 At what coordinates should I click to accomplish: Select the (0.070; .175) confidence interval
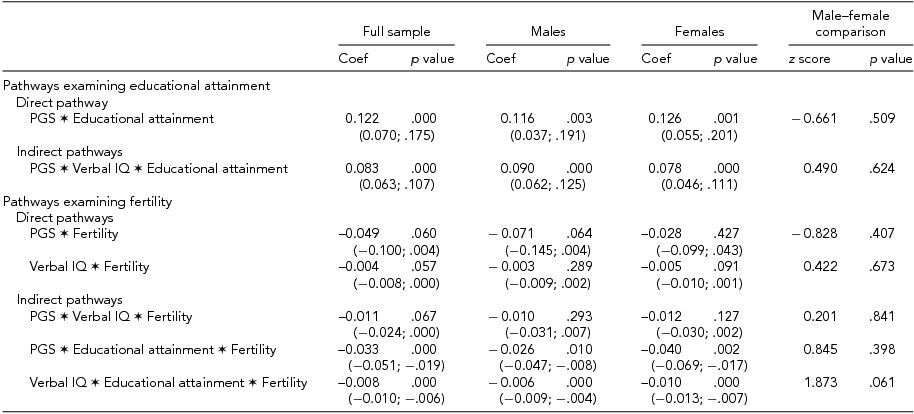tap(395, 135)
